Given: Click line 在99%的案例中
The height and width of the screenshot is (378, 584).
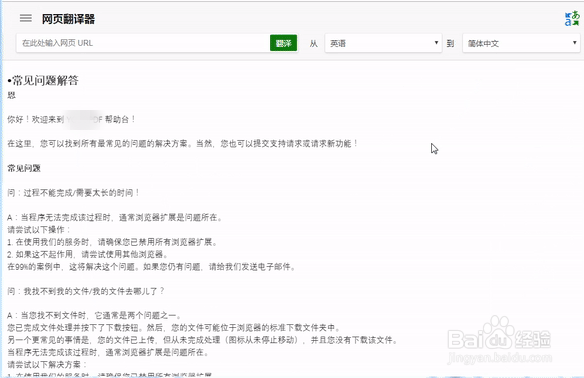Looking at the screenshot, I should click(x=152, y=267).
